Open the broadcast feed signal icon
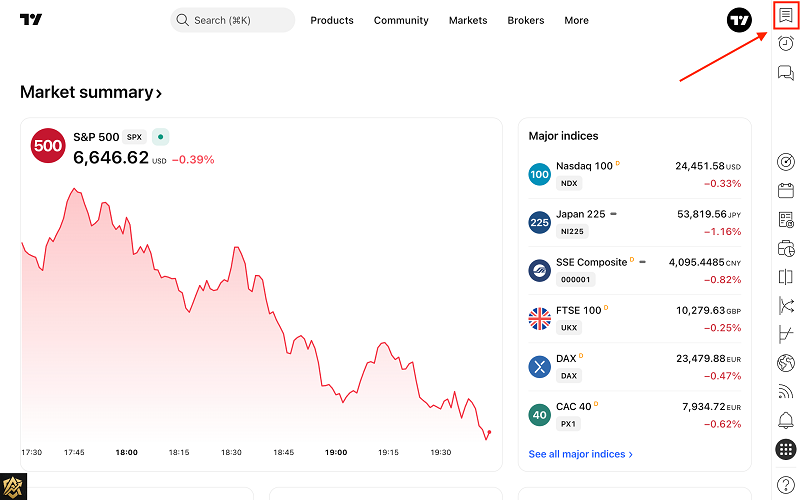800x500 pixels. (x=786, y=392)
